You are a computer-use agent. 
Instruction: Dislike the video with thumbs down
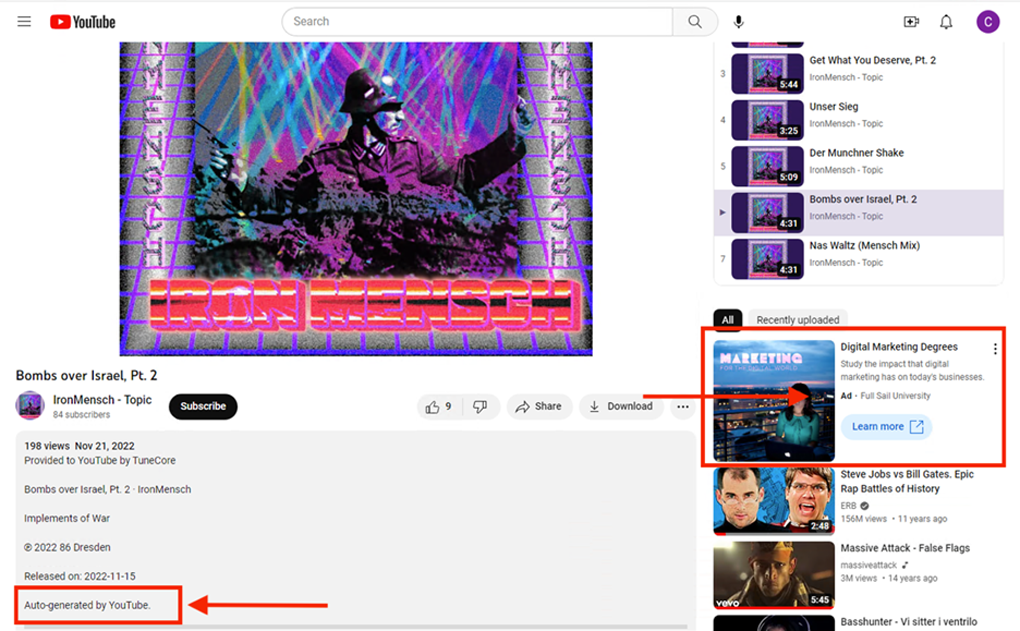480,406
